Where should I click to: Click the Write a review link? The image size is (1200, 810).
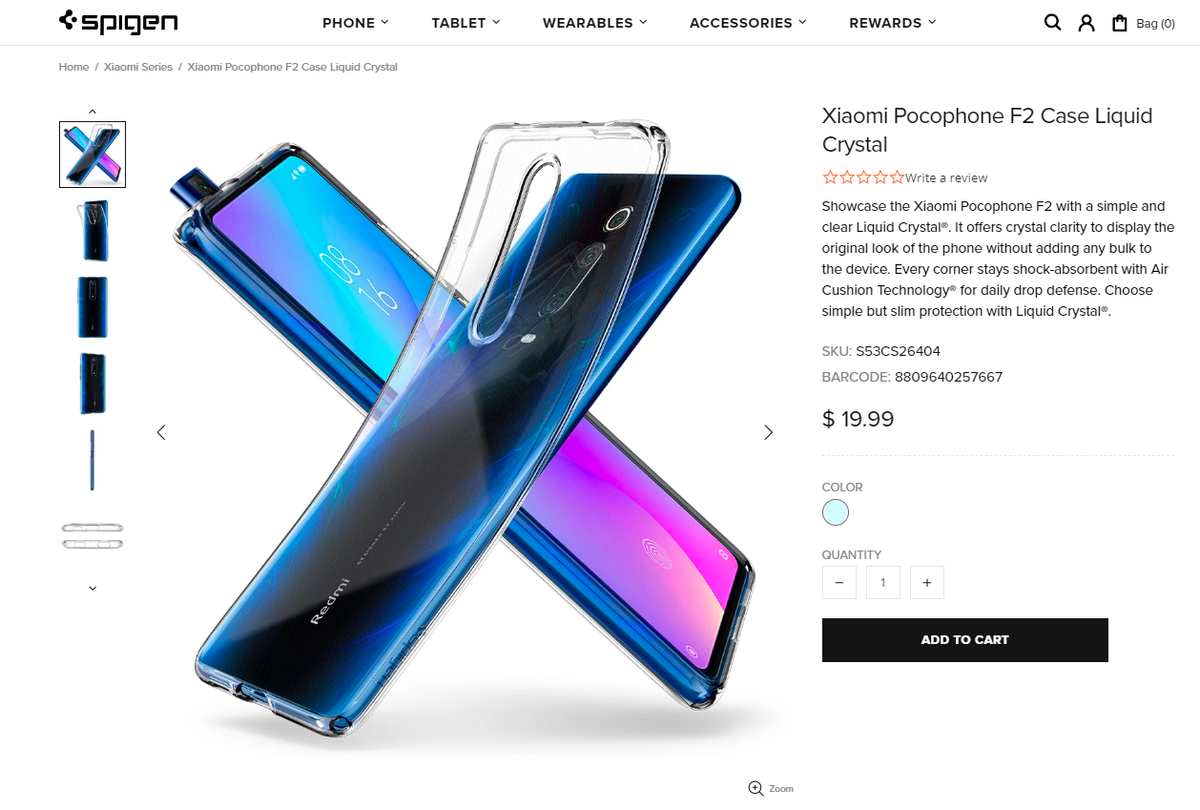point(946,178)
